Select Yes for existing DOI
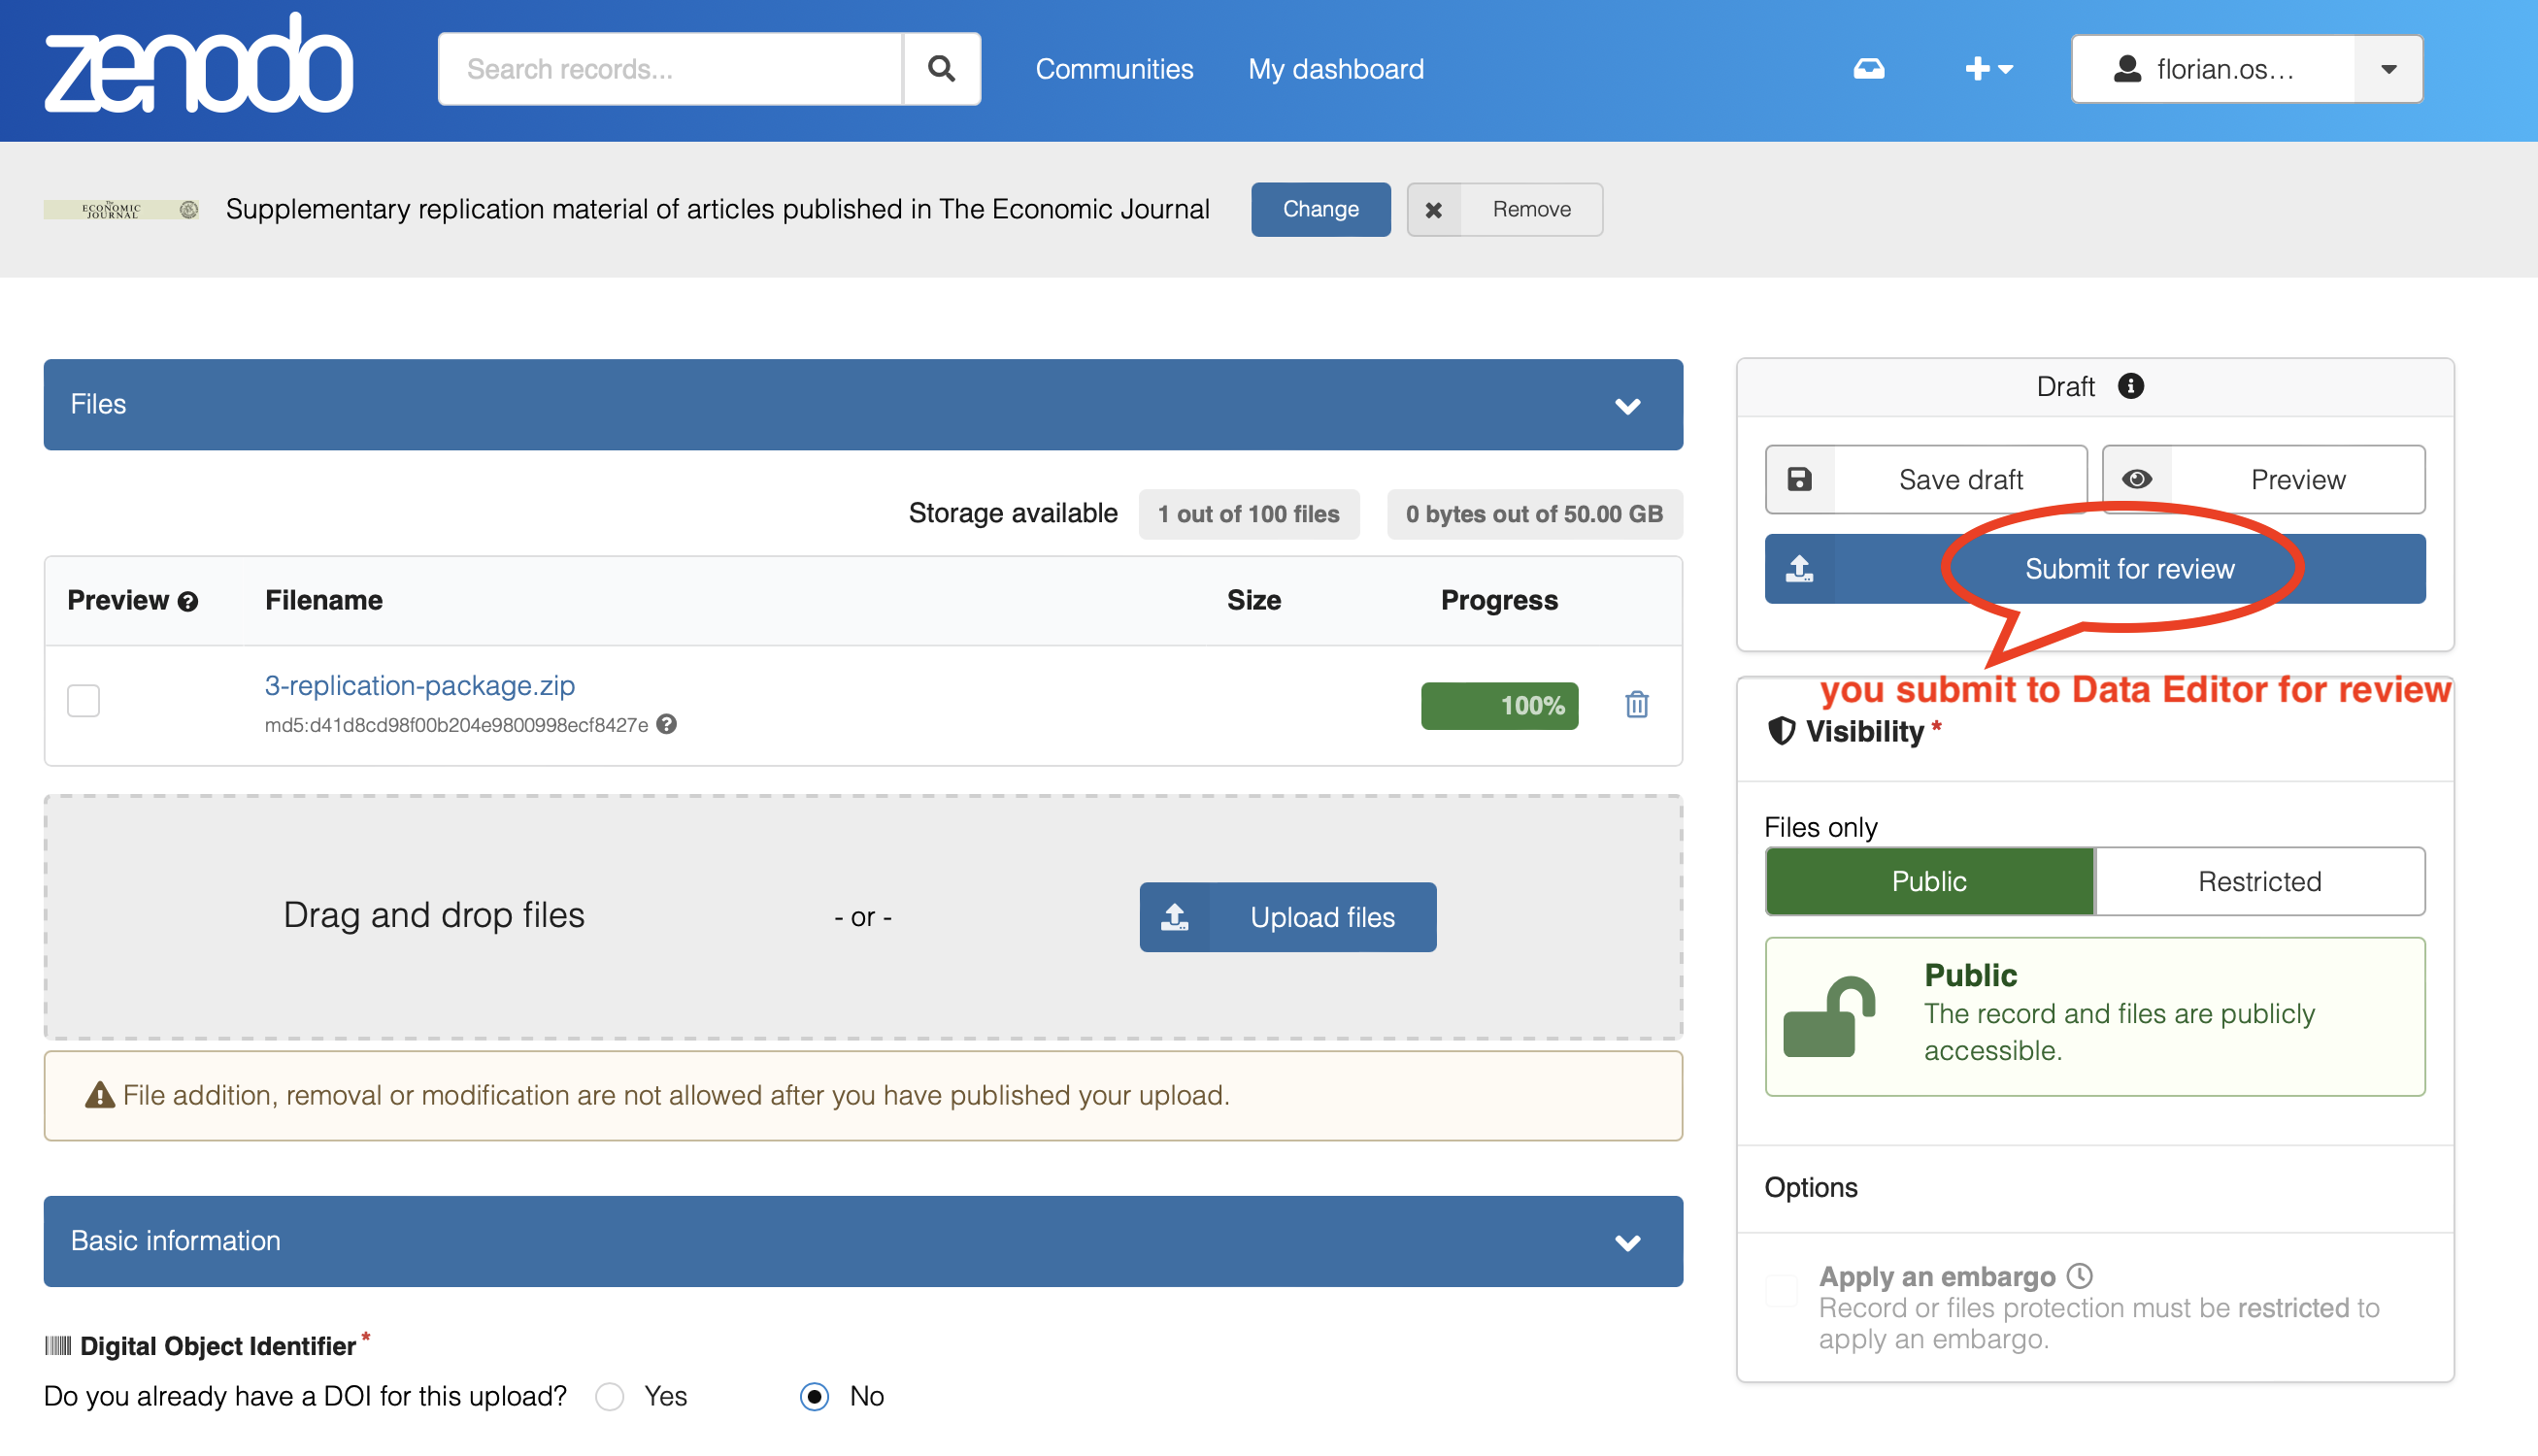The width and height of the screenshot is (2538, 1456). coord(610,1396)
